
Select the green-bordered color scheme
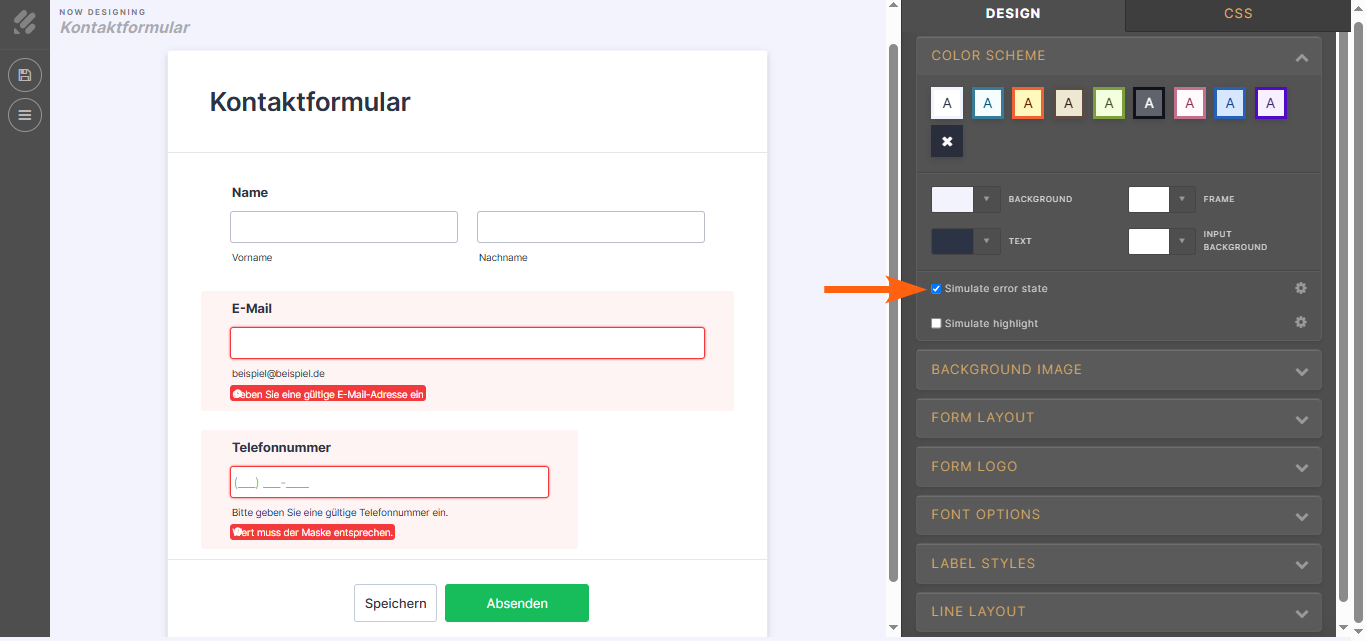1109,102
